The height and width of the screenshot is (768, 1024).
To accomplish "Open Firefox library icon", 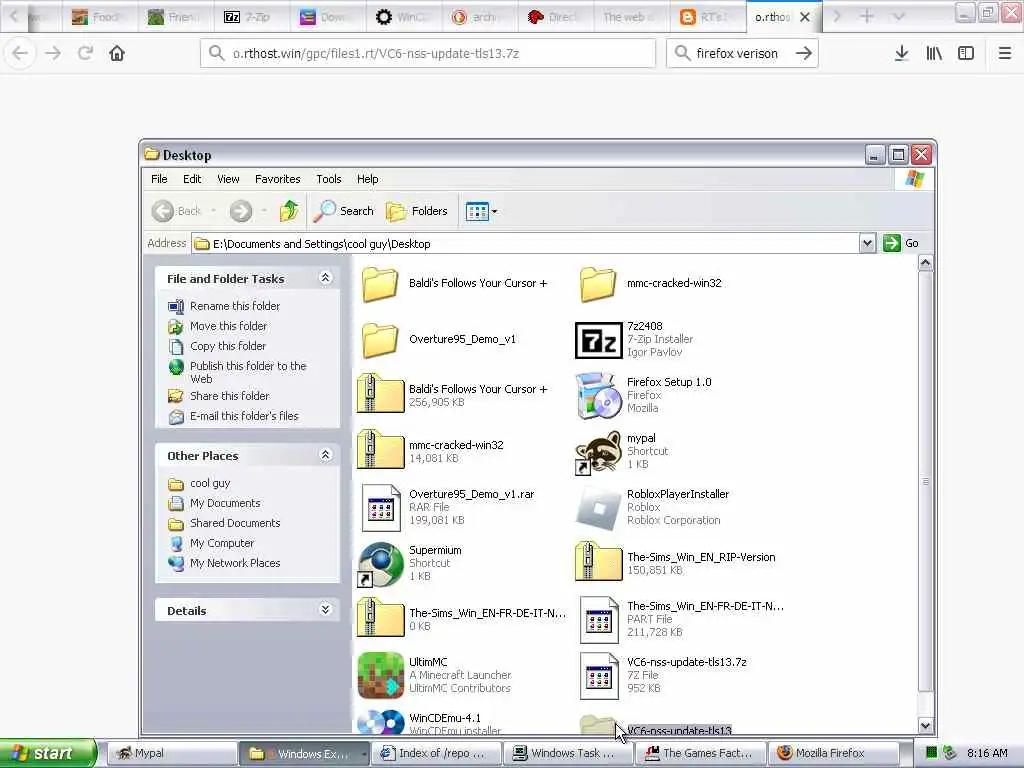I will pos(934,53).
